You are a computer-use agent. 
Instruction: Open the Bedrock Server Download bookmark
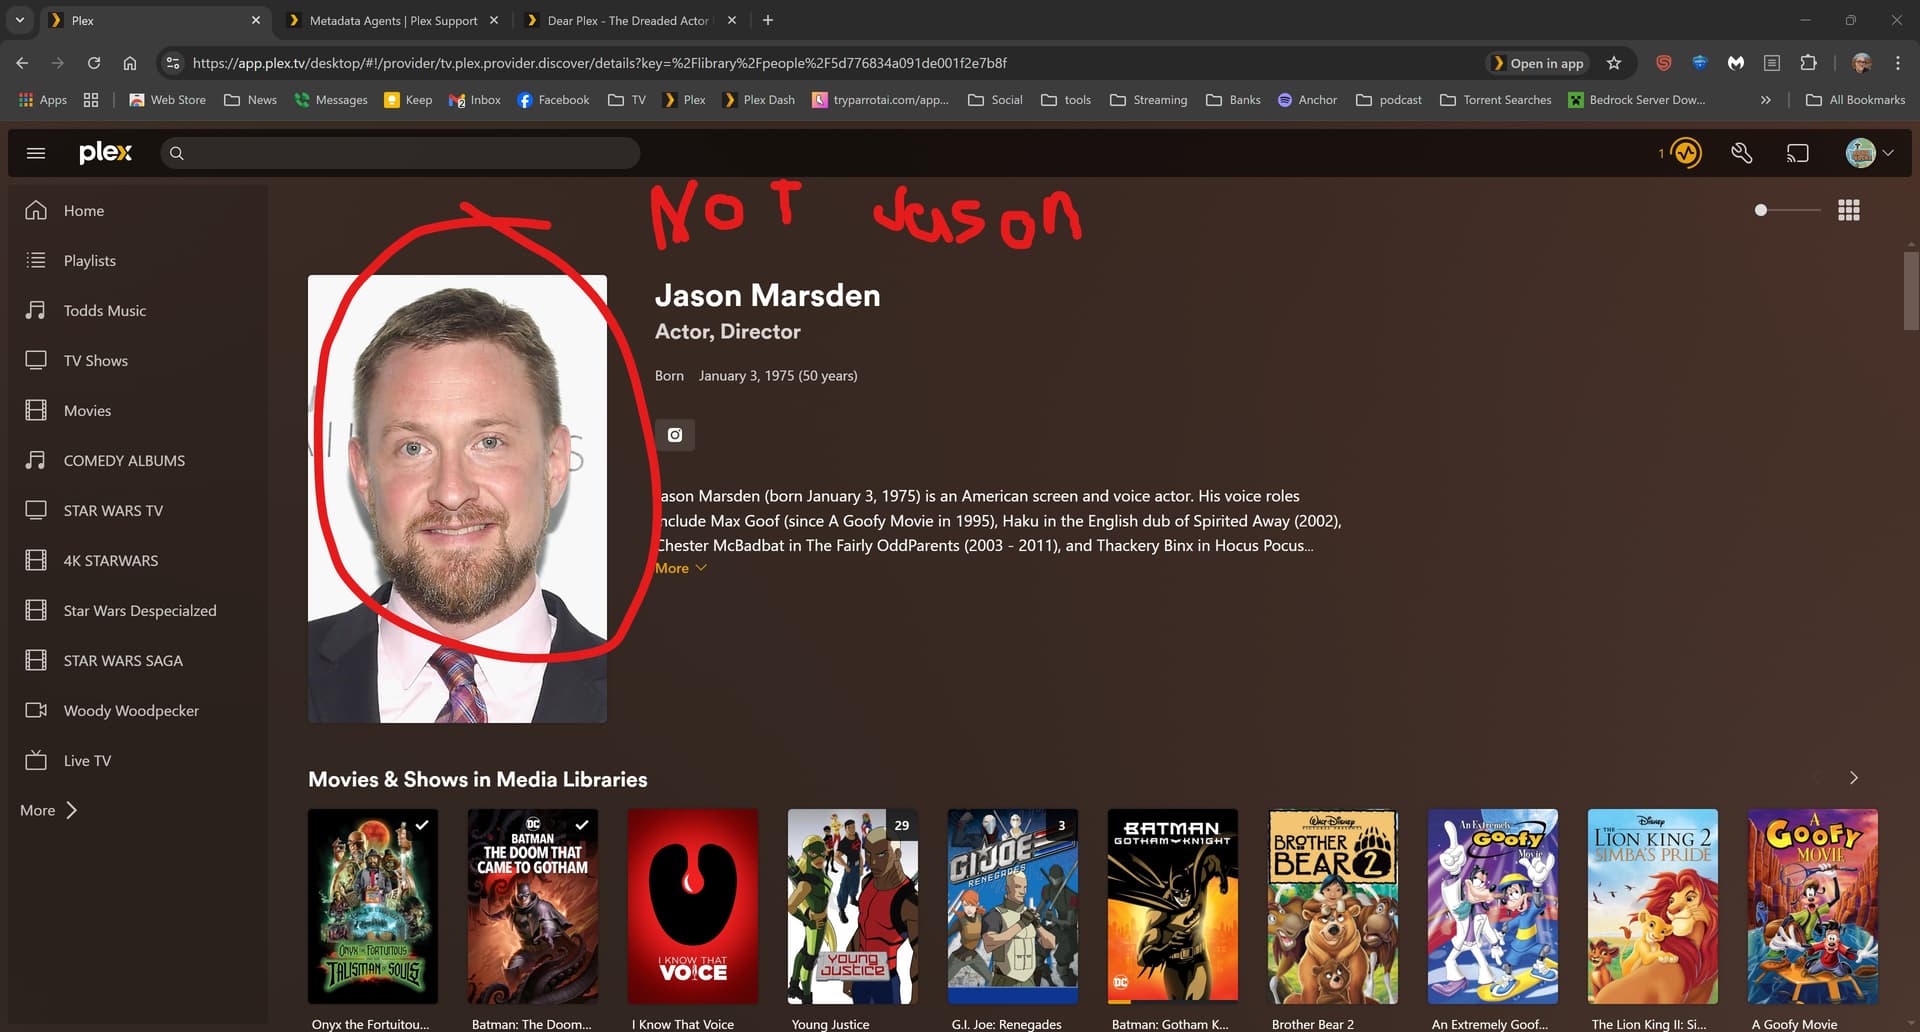tap(1637, 100)
